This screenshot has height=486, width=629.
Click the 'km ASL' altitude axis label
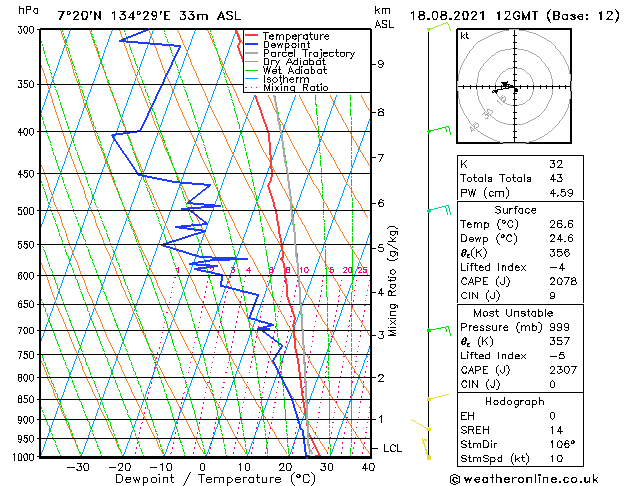tap(384, 17)
